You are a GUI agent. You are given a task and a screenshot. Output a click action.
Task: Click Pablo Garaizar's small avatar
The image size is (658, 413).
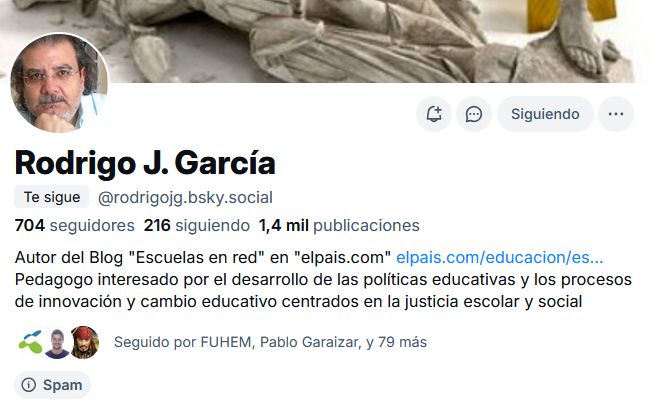pos(57,343)
